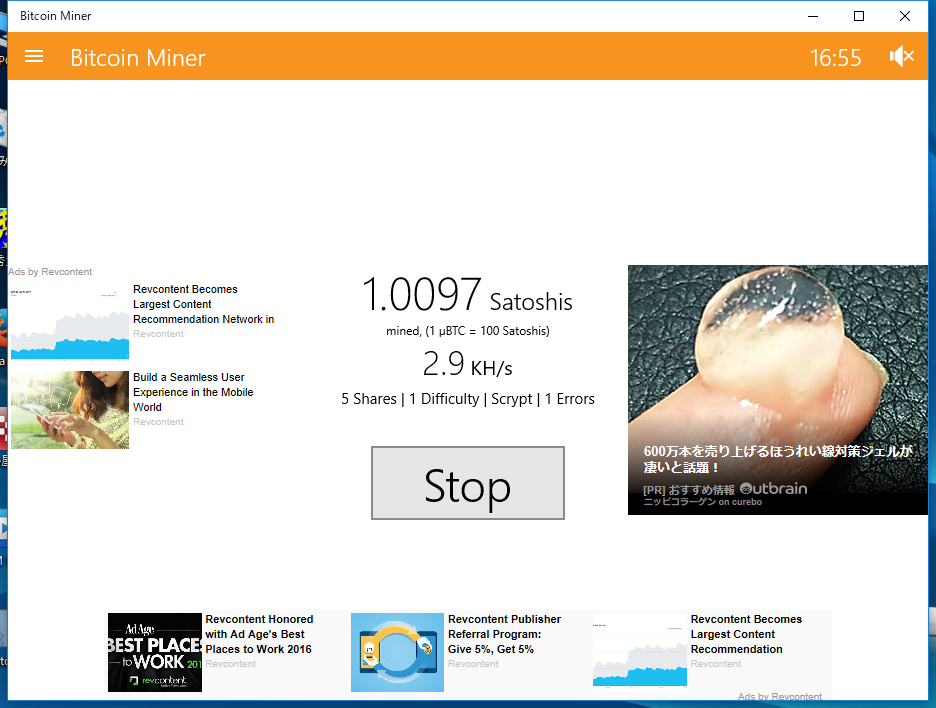Open 'Revcontent Becomes Largest Content Recommendation Network in' link
Screen dimensions: 936x708
point(204,304)
